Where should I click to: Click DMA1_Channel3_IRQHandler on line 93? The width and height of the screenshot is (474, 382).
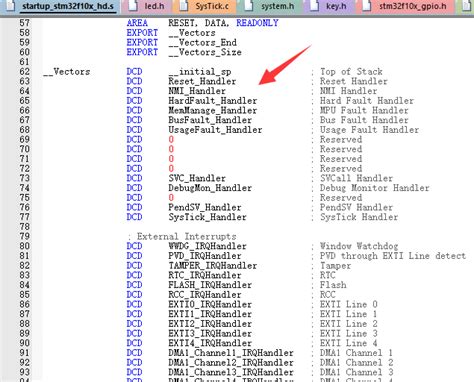tap(231, 372)
